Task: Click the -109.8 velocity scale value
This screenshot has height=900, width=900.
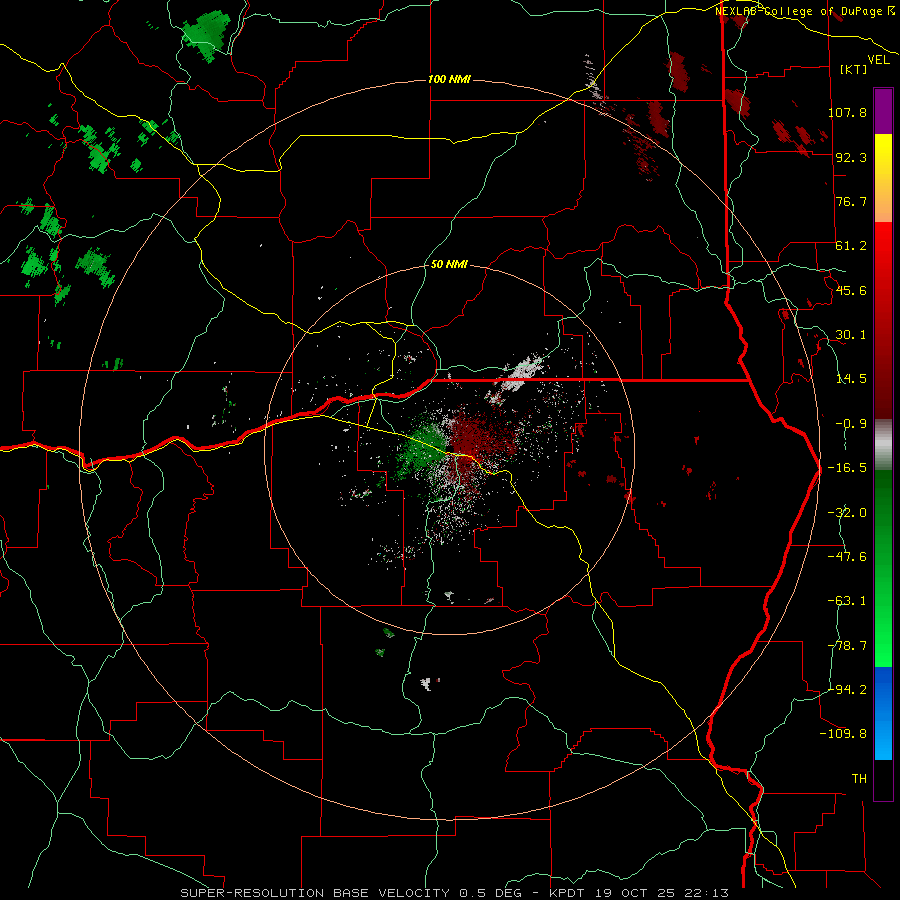Action: tap(843, 734)
